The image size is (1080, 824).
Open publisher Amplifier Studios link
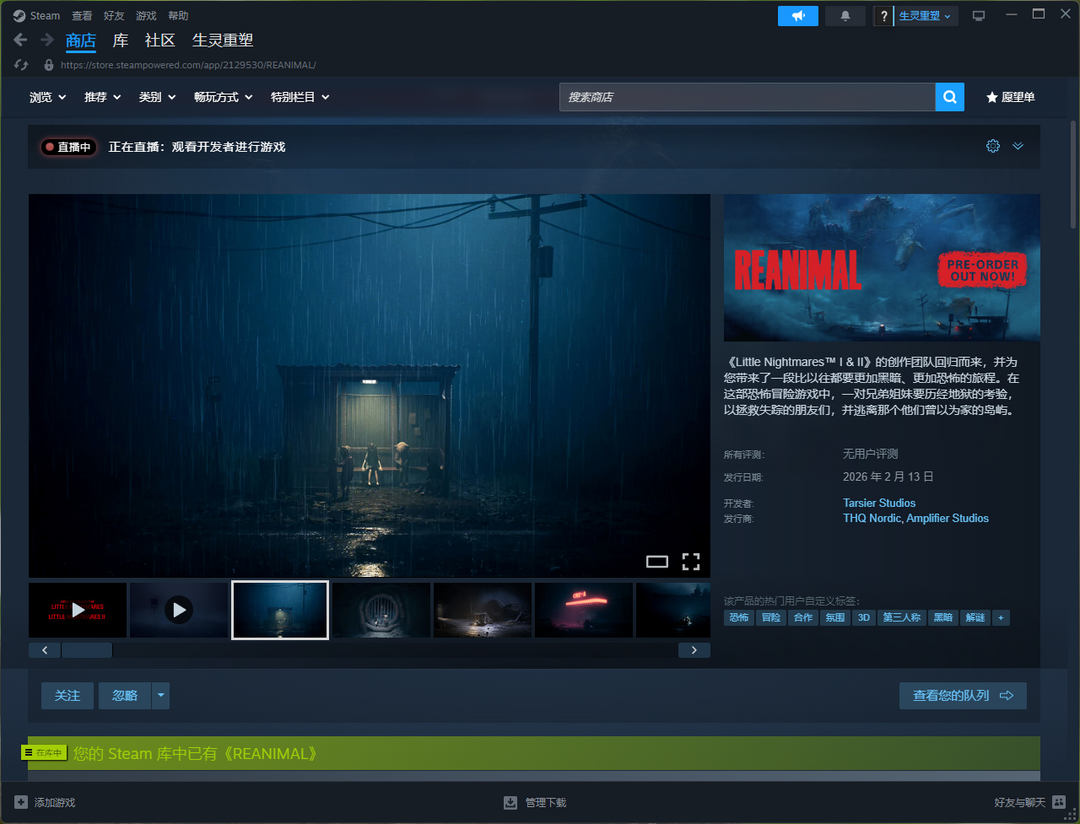pos(947,518)
